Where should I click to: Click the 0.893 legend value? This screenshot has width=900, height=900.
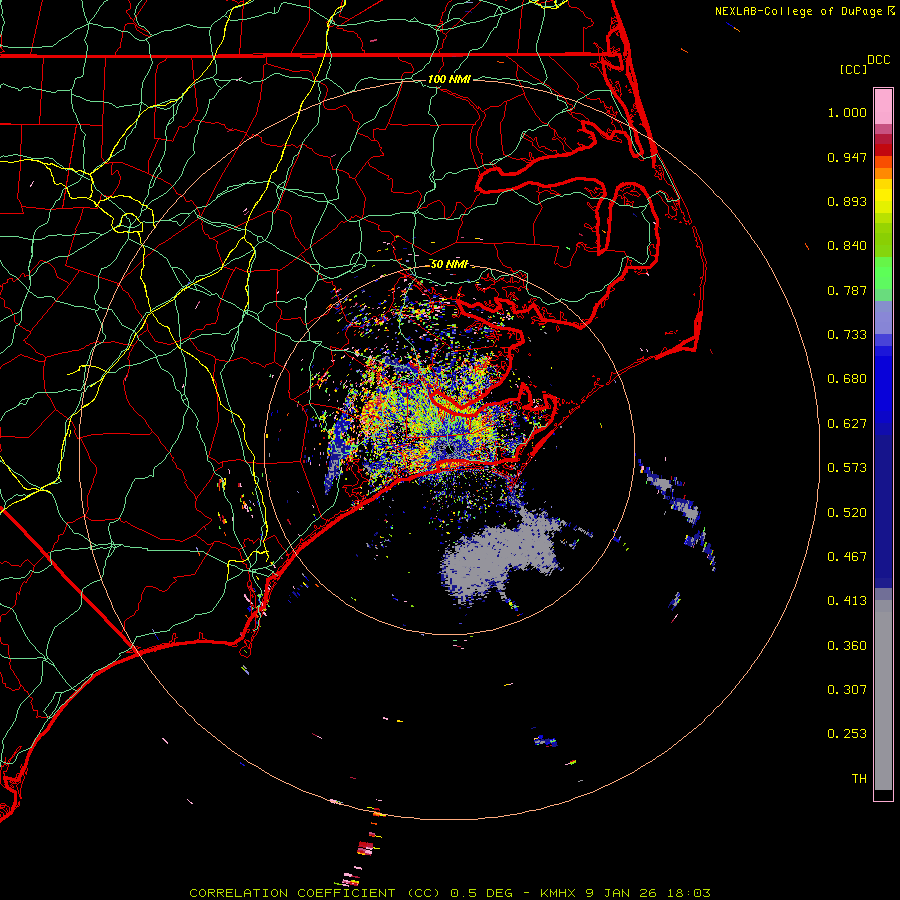(847, 201)
